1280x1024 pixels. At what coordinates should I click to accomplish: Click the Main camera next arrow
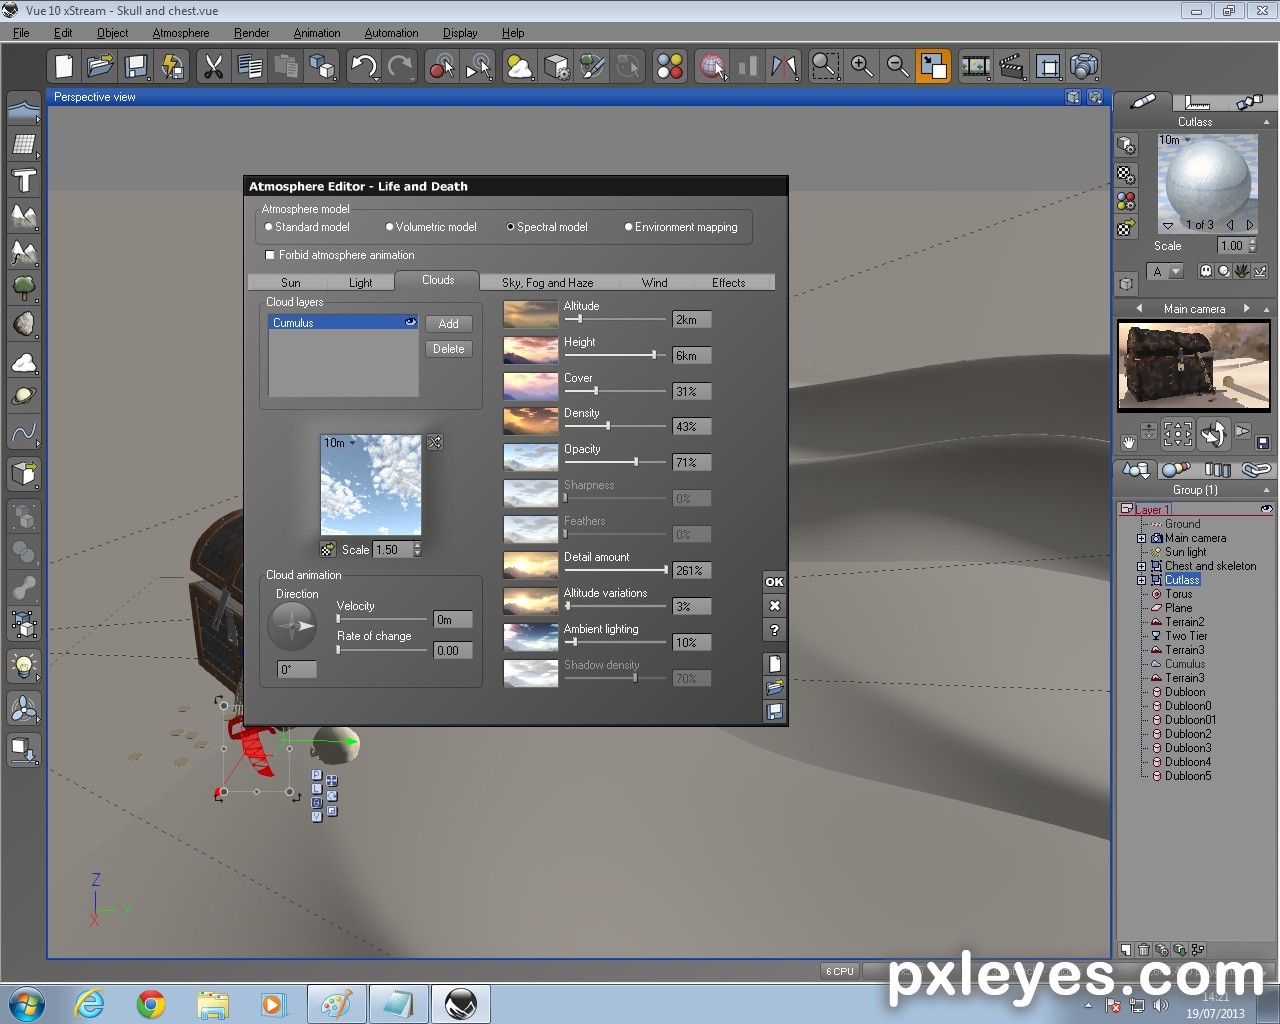tap(1246, 309)
